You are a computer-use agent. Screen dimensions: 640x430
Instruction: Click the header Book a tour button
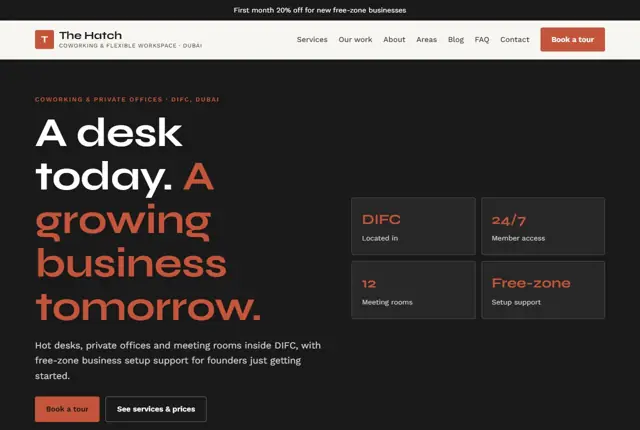[572, 40]
